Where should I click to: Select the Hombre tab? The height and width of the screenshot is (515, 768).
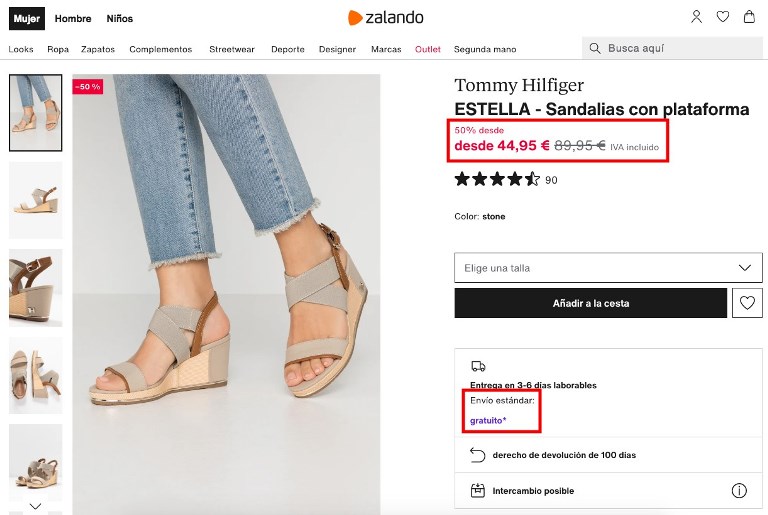click(73, 18)
